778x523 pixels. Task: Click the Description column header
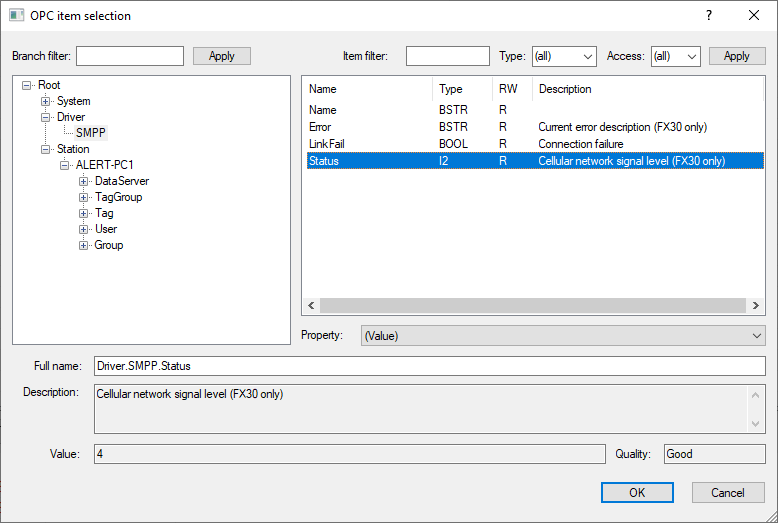[x=645, y=89]
